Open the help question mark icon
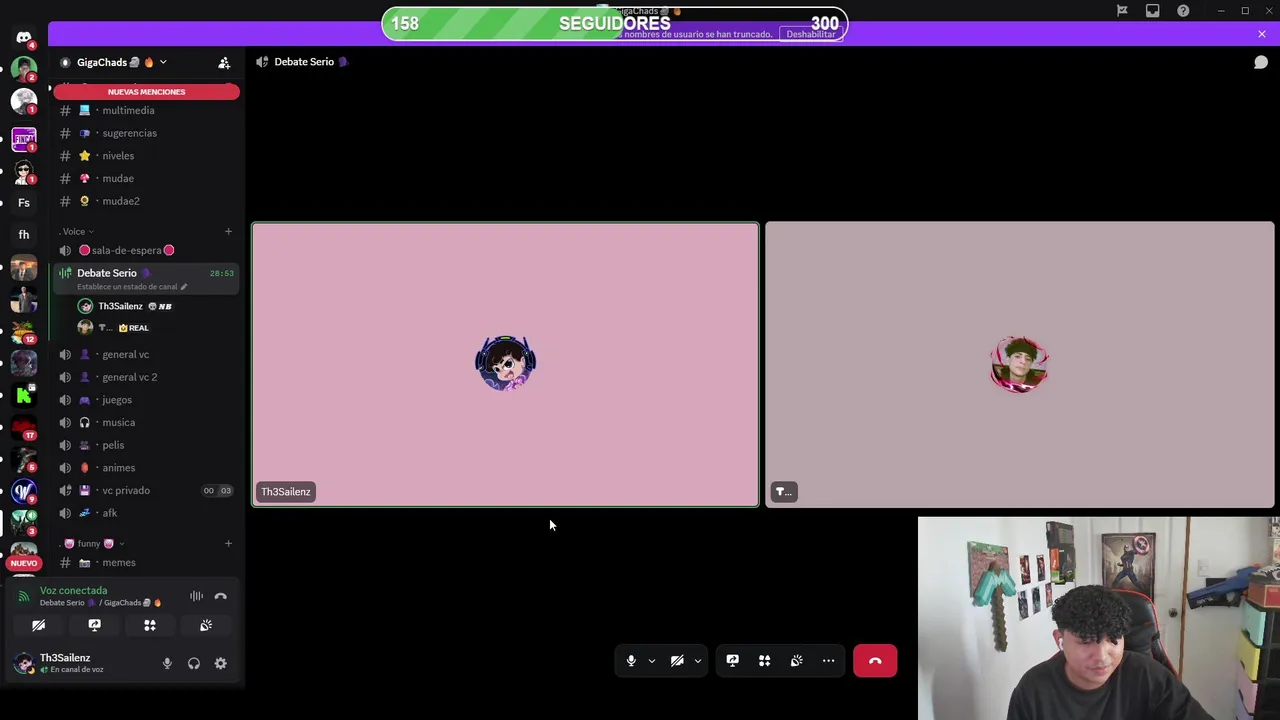Image resolution: width=1280 pixels, height=720 pixels. tap(1183, 11)
